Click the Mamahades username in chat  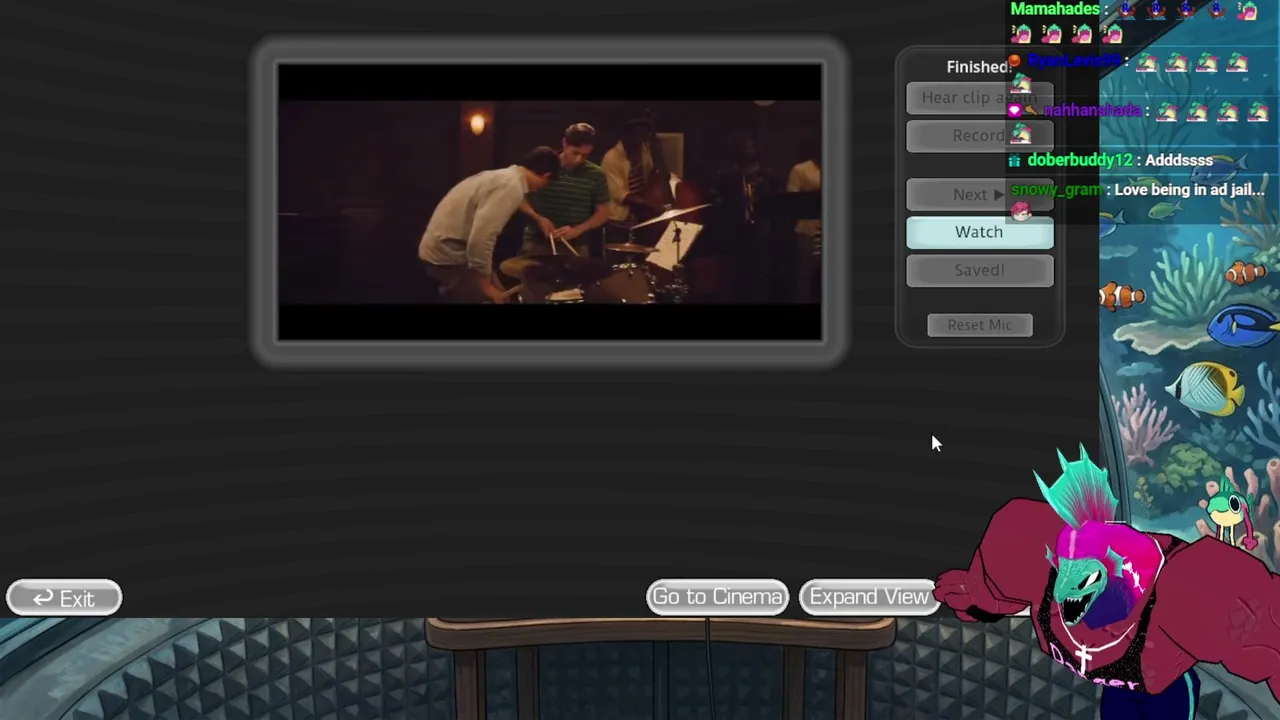[1055, 9]
